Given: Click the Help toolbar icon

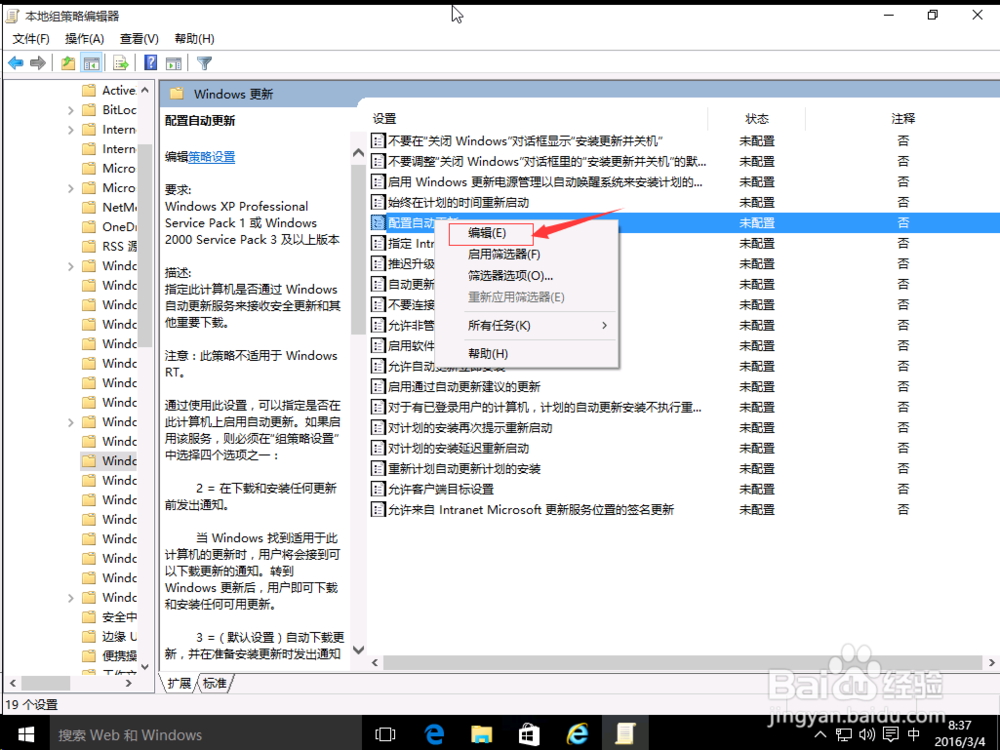Looking at the screenshot, I should coord(149,62).
